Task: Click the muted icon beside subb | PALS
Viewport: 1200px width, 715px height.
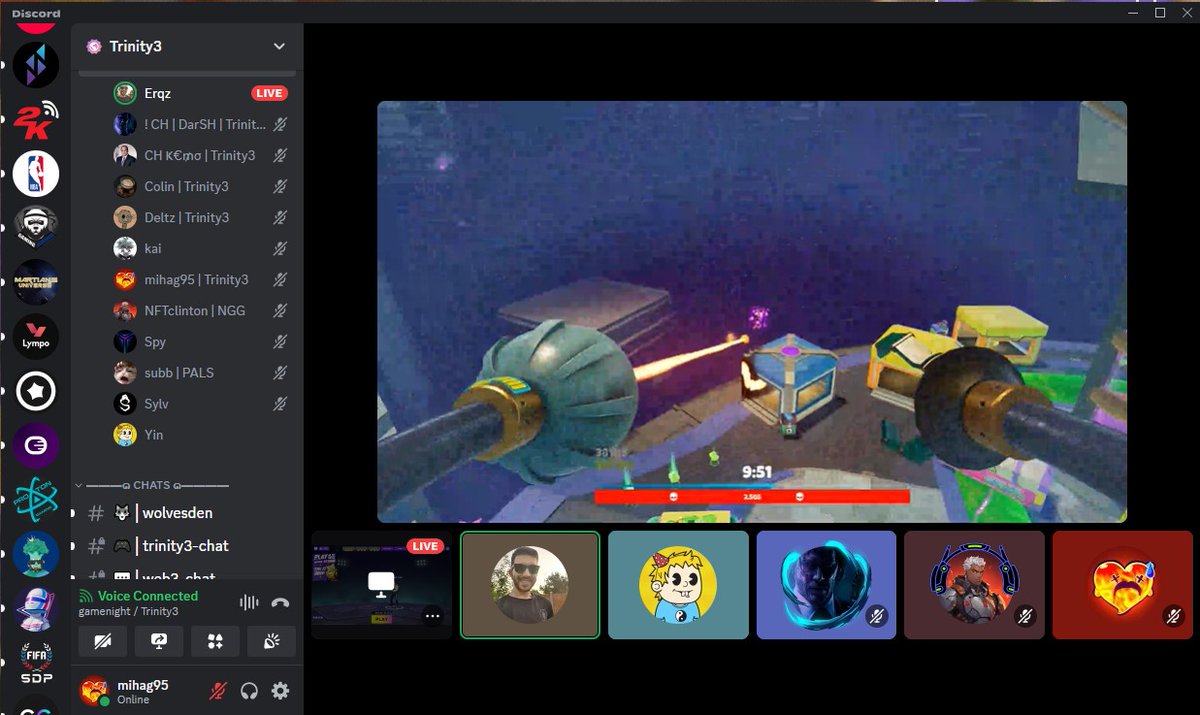Action: (x=281, y=372)
